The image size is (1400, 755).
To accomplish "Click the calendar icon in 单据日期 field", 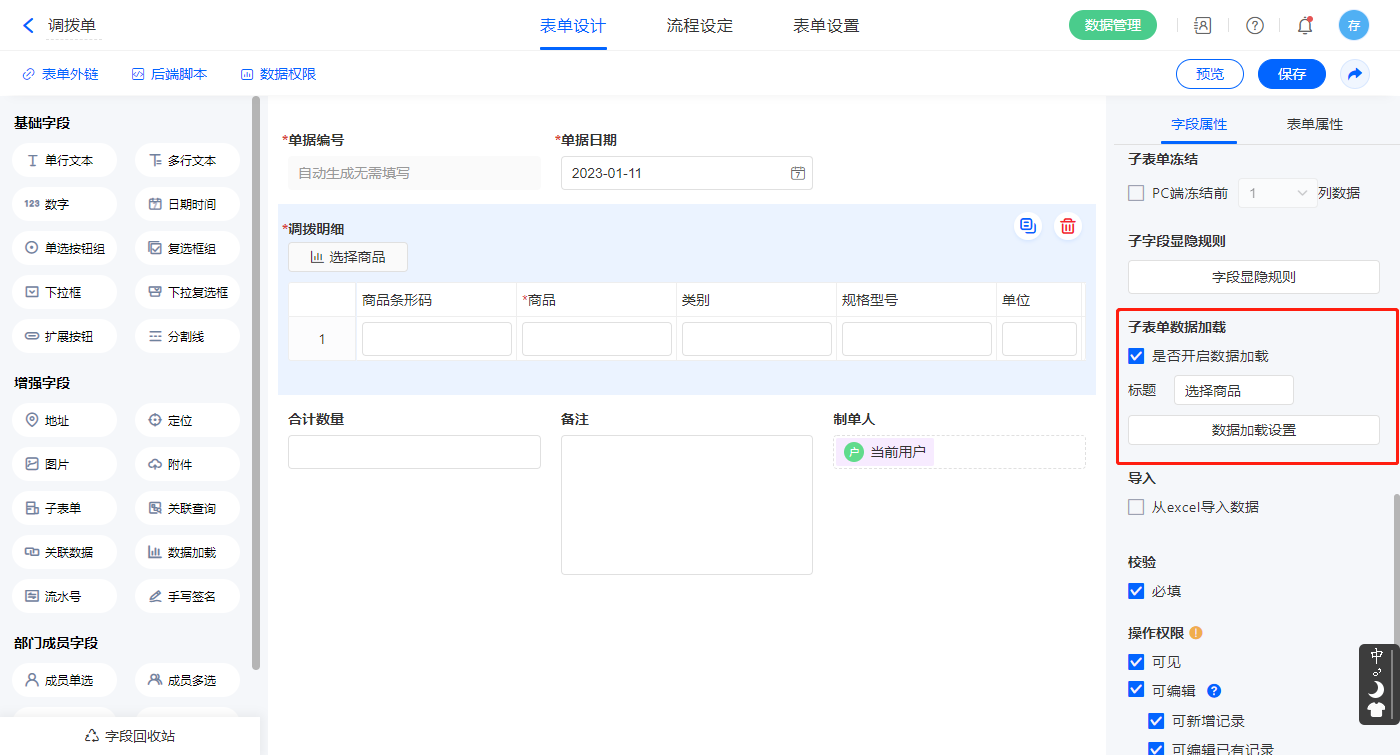I will 798,173.
